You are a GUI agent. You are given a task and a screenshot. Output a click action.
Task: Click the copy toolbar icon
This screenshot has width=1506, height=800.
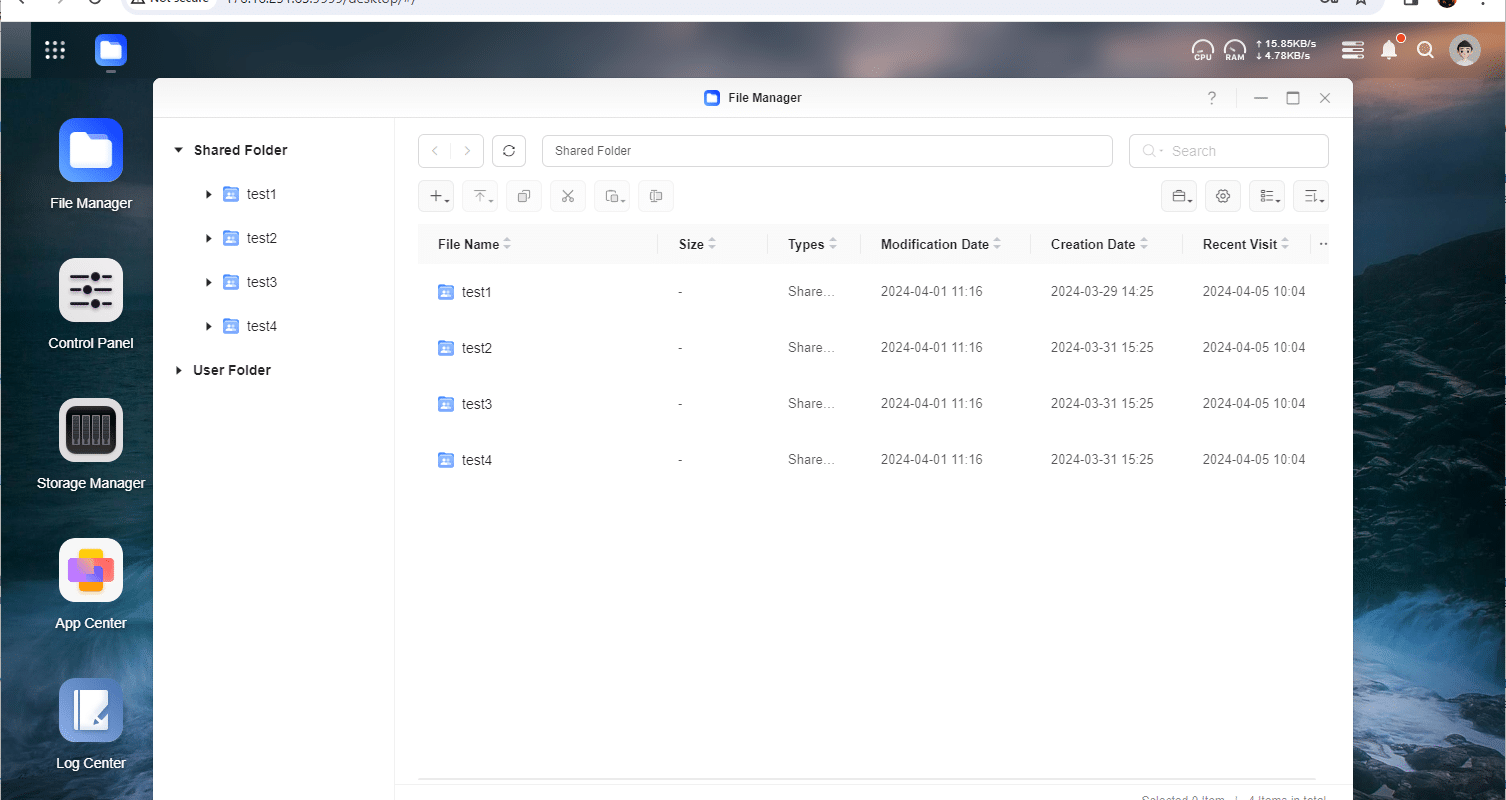[x=523, y=196]
